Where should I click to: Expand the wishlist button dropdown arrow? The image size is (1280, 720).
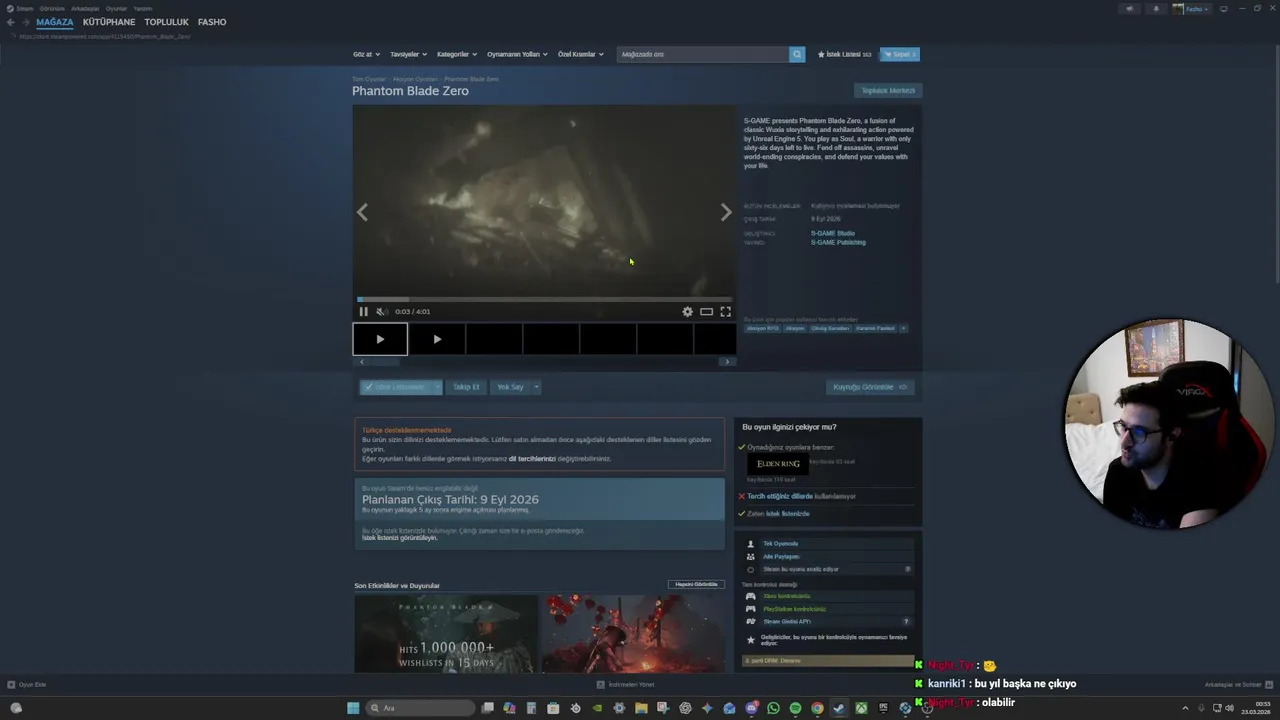(x=437, y=387)
